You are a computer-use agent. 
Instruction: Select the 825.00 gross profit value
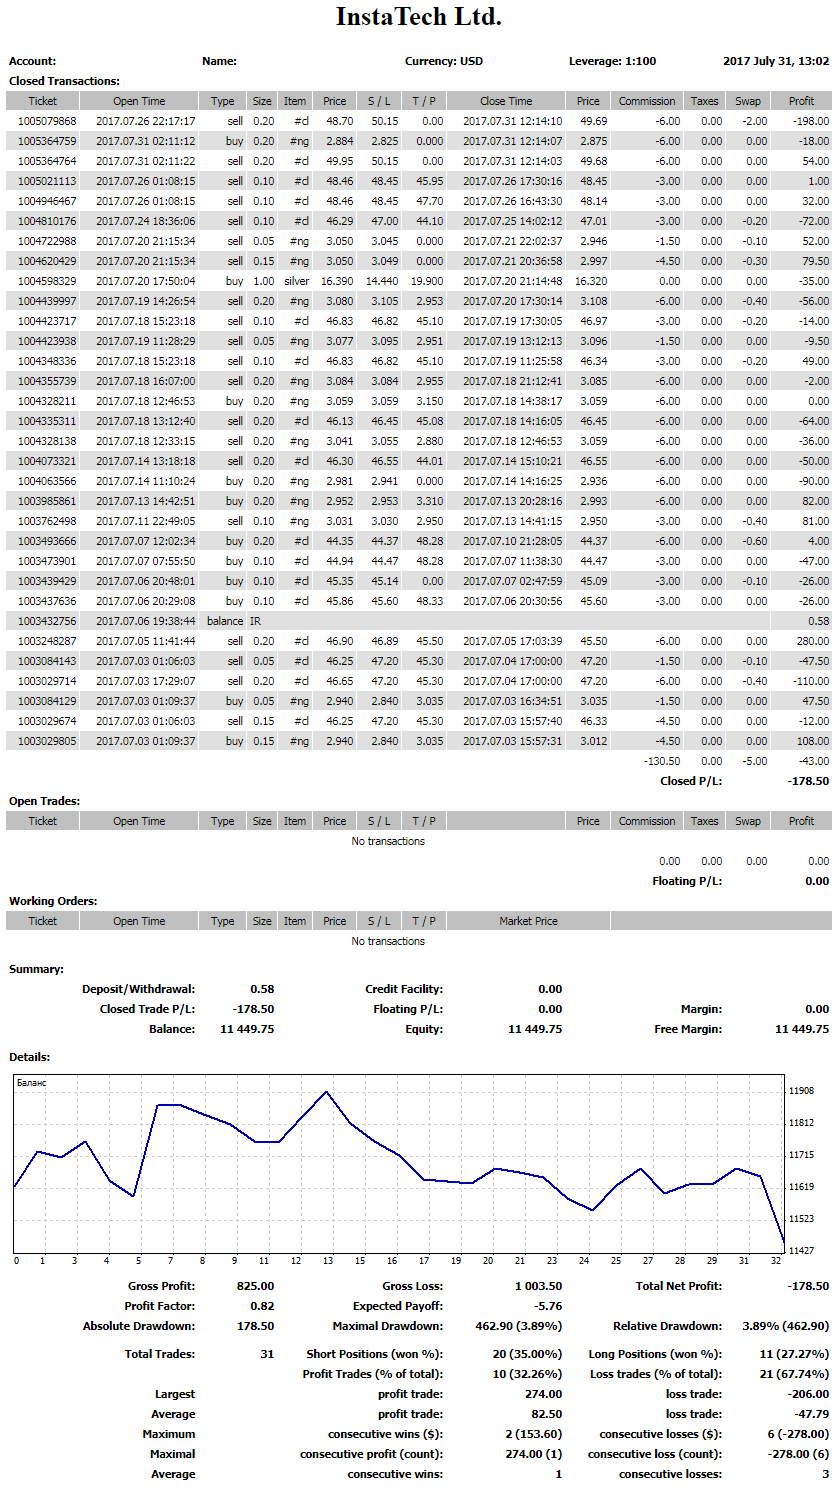click(255, 1286)
